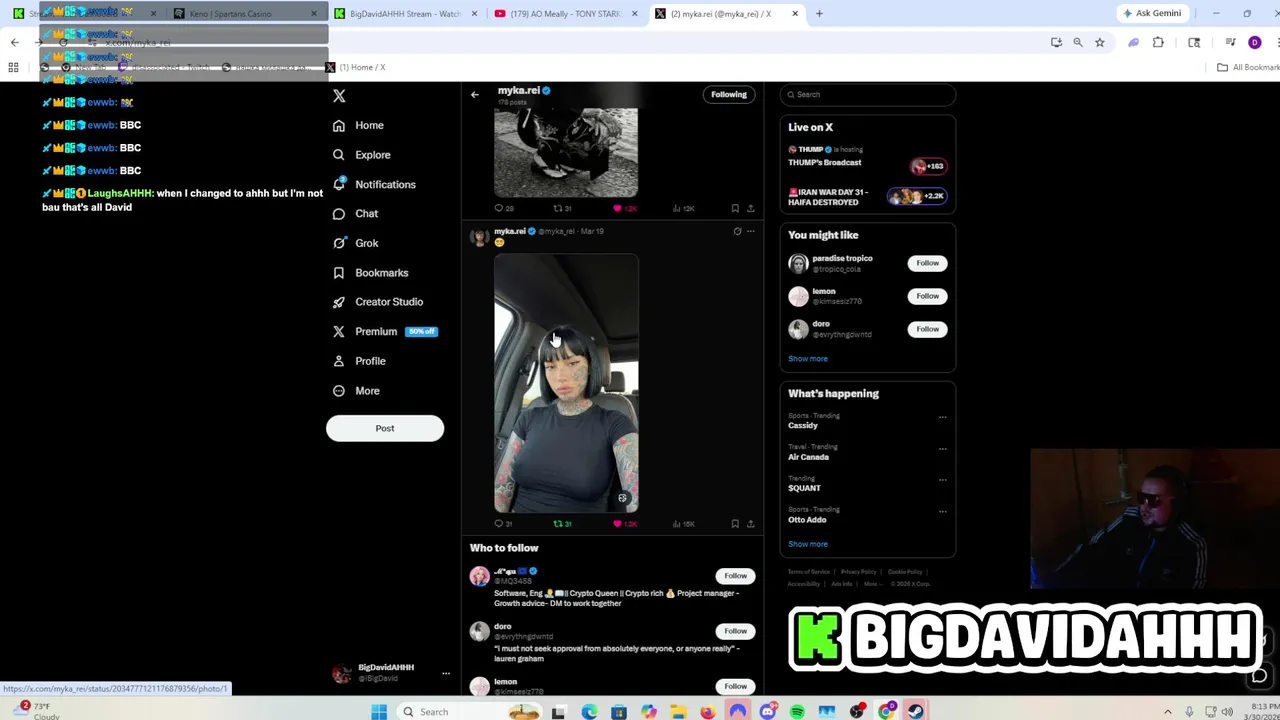Open the browser zoom magnifier icon
This screenshot has width=1280, height=720.
(x=1078, y=42)
